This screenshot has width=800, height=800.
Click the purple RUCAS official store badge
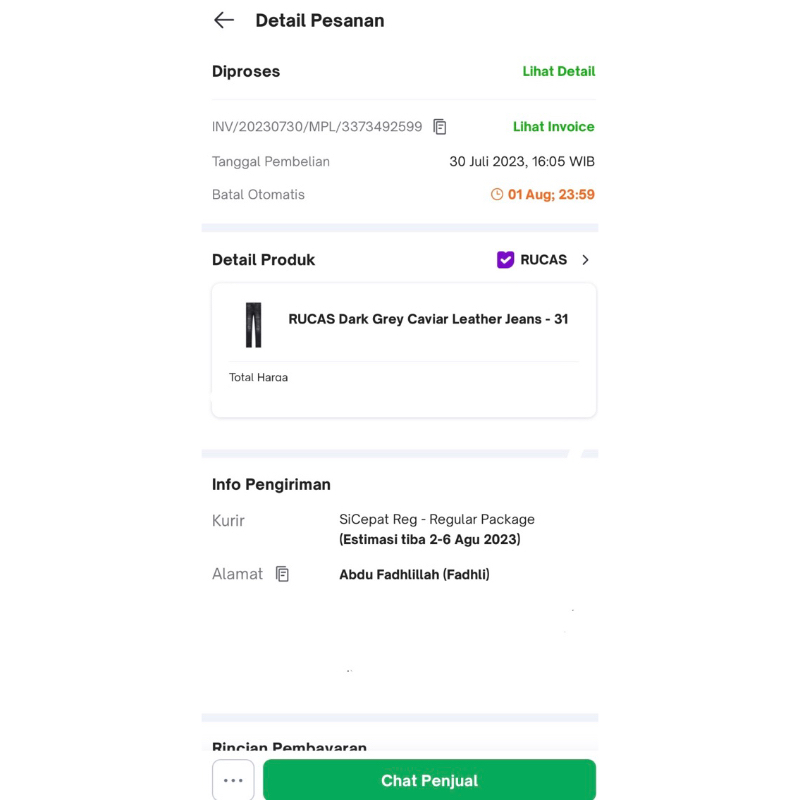coord(506,260)
